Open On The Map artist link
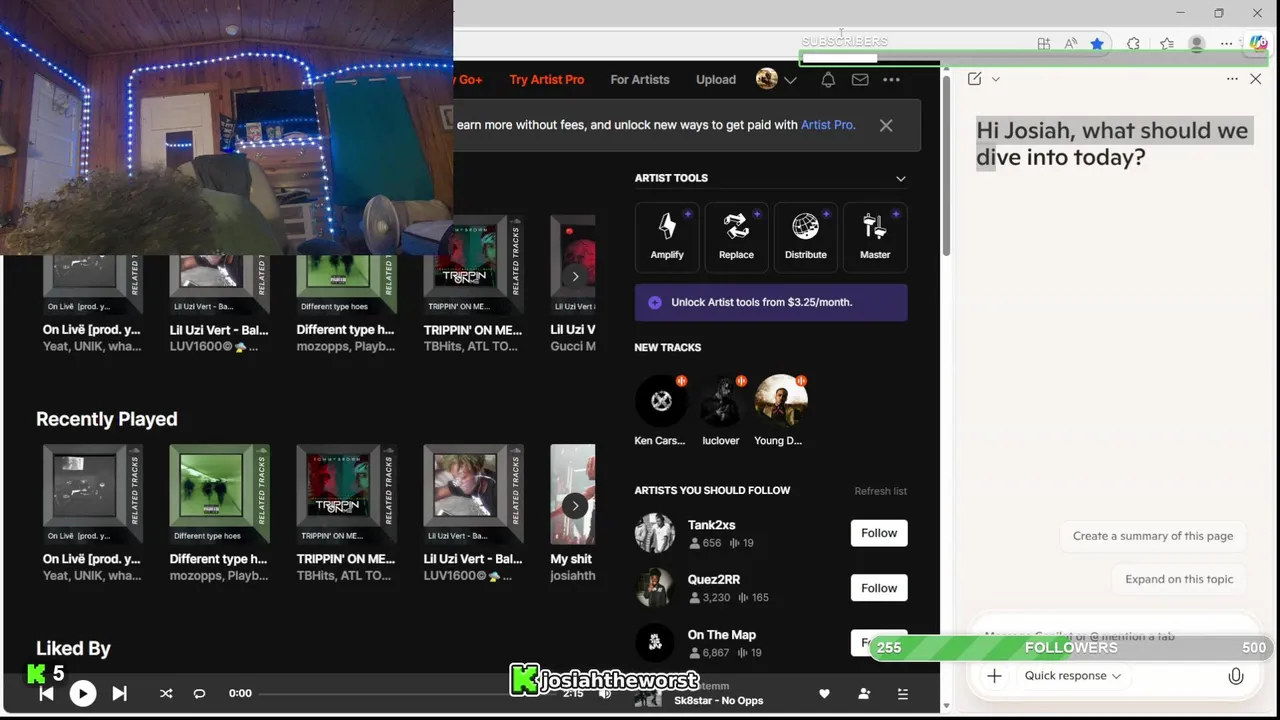Viewport: 1280px width, 720px height. pyautogui.click(x=722, y=635)
